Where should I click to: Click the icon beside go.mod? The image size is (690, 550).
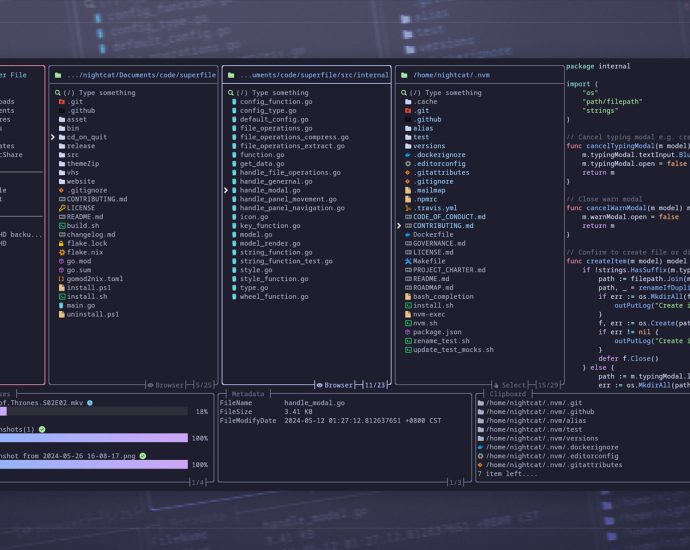pos(62,261)
